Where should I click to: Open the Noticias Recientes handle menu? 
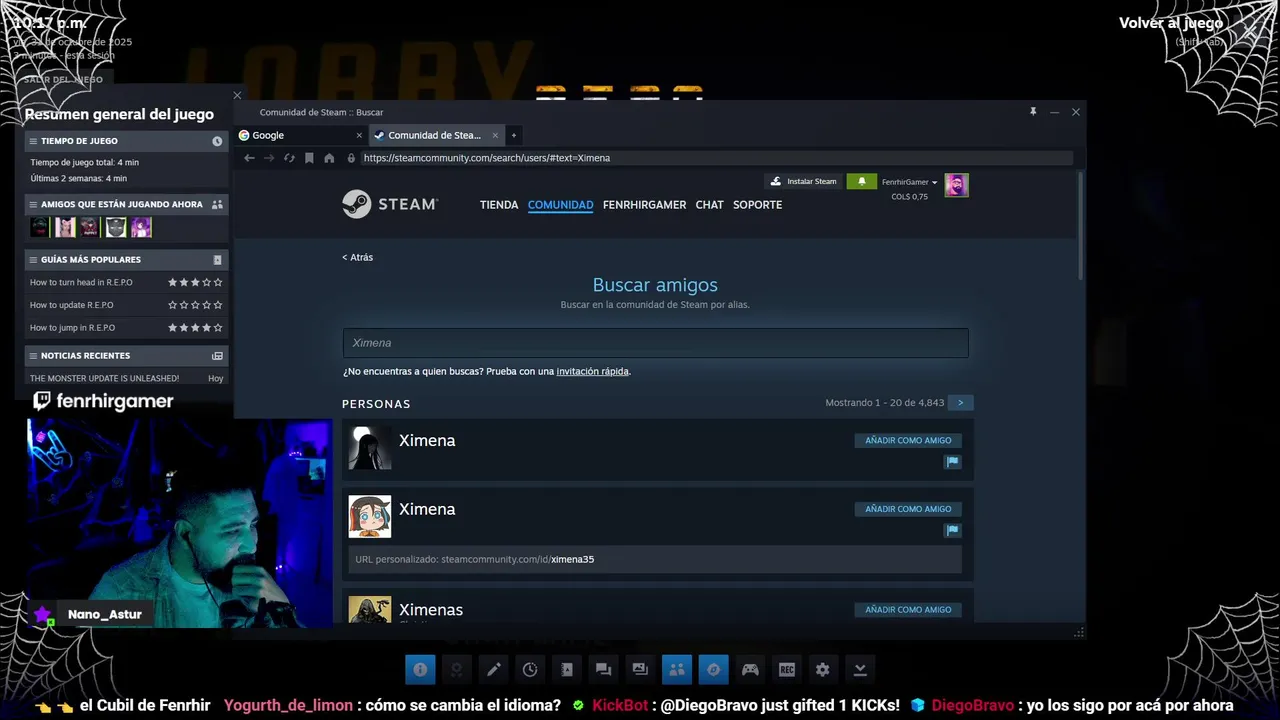pyautogui.click(x=33, y=356)
